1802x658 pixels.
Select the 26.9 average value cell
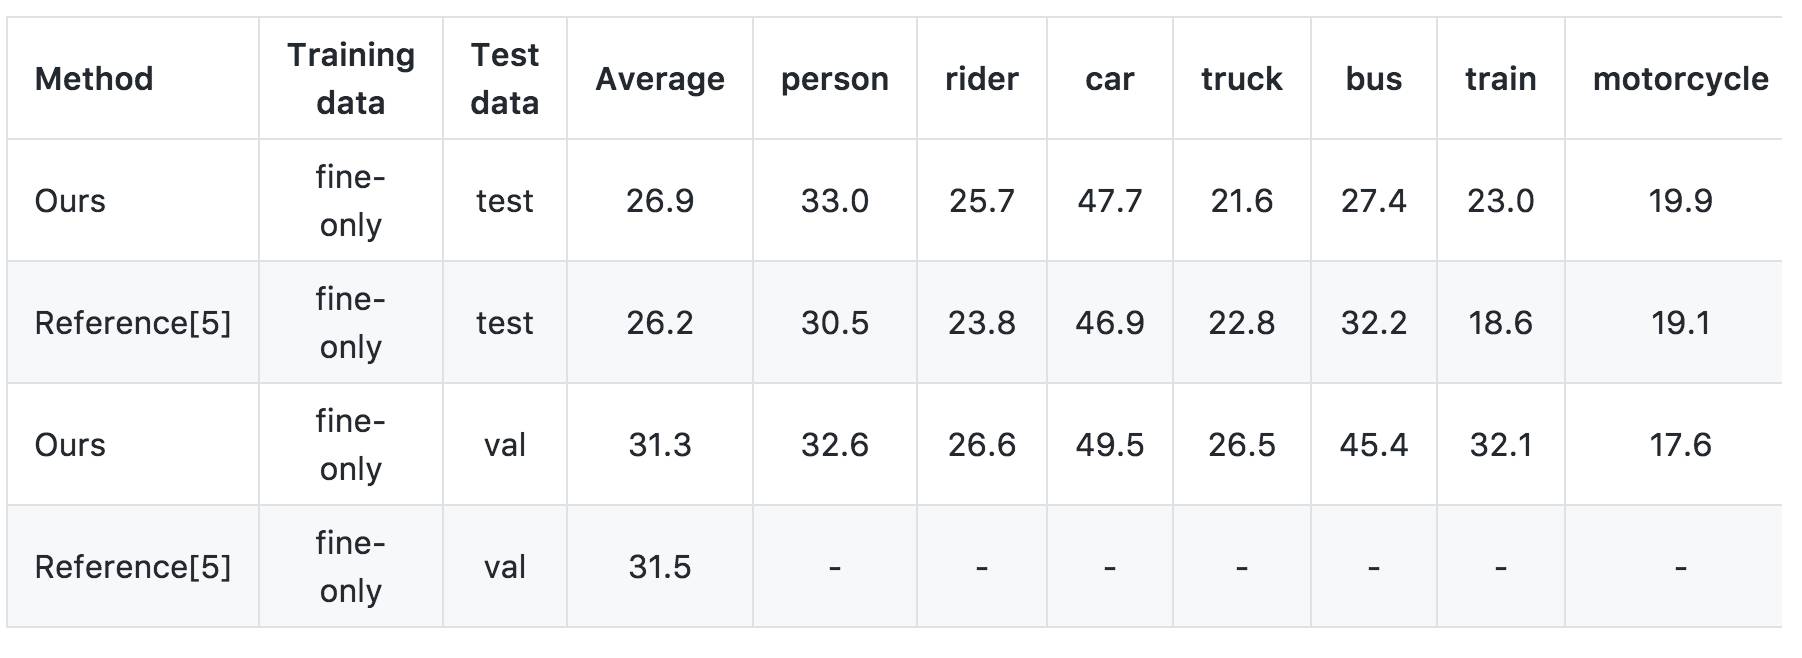659,201
